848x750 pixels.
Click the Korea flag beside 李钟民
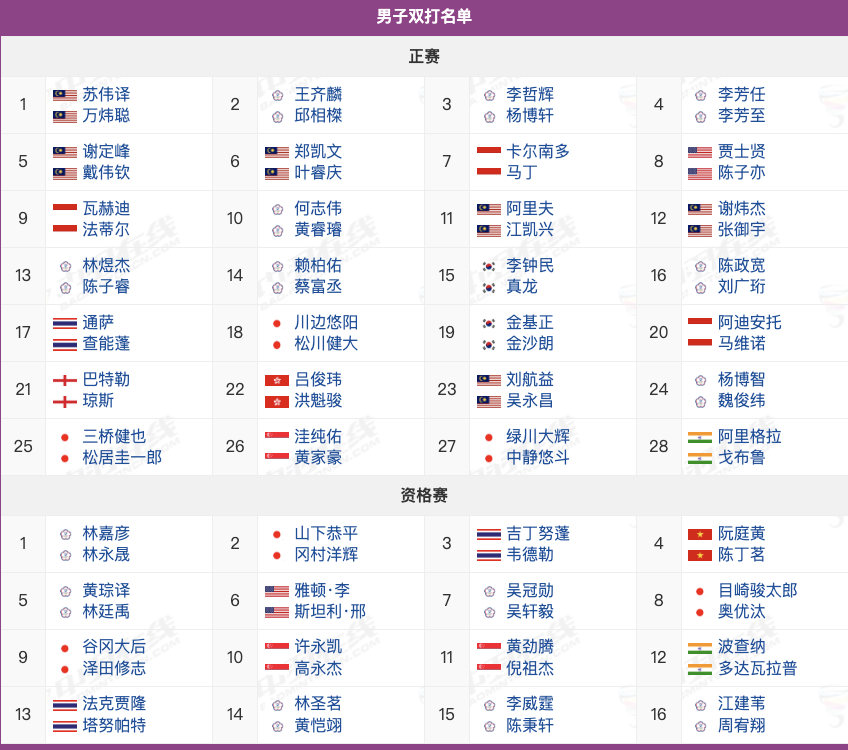pos(488,267)
